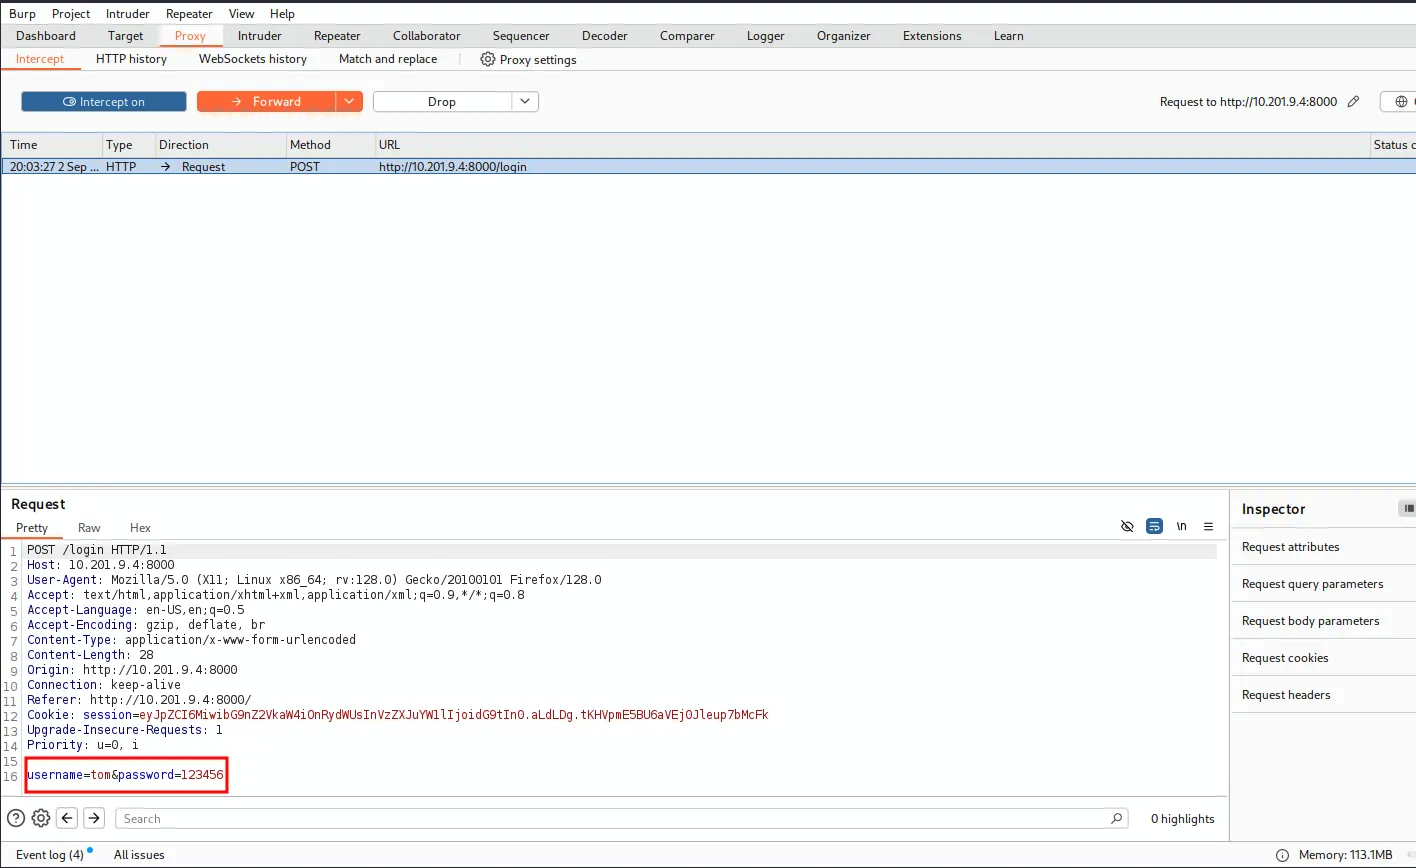Viewport: 1416px width, 868px height.
Task: Switch to the Learn tab
Action: click(x=1009, y=35)
